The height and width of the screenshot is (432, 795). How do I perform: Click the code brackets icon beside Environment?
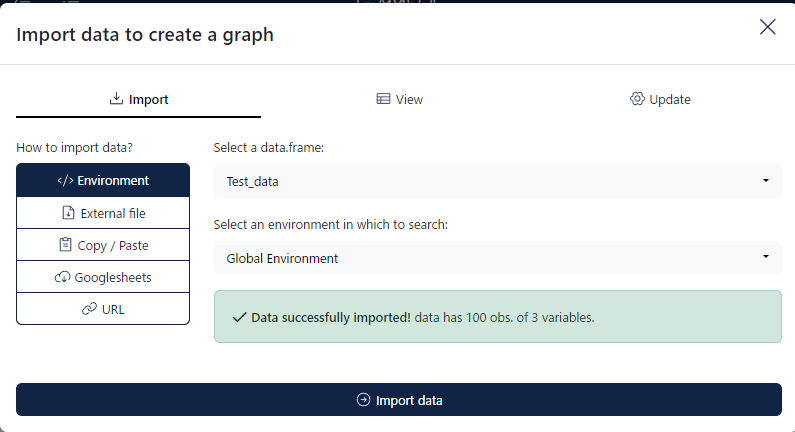pos(65,181)
